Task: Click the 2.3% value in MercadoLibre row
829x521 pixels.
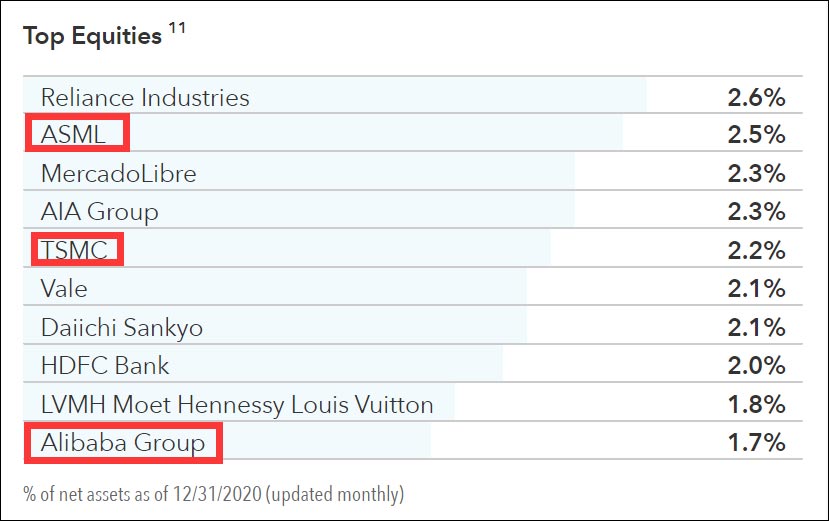Action: [757, 174]
